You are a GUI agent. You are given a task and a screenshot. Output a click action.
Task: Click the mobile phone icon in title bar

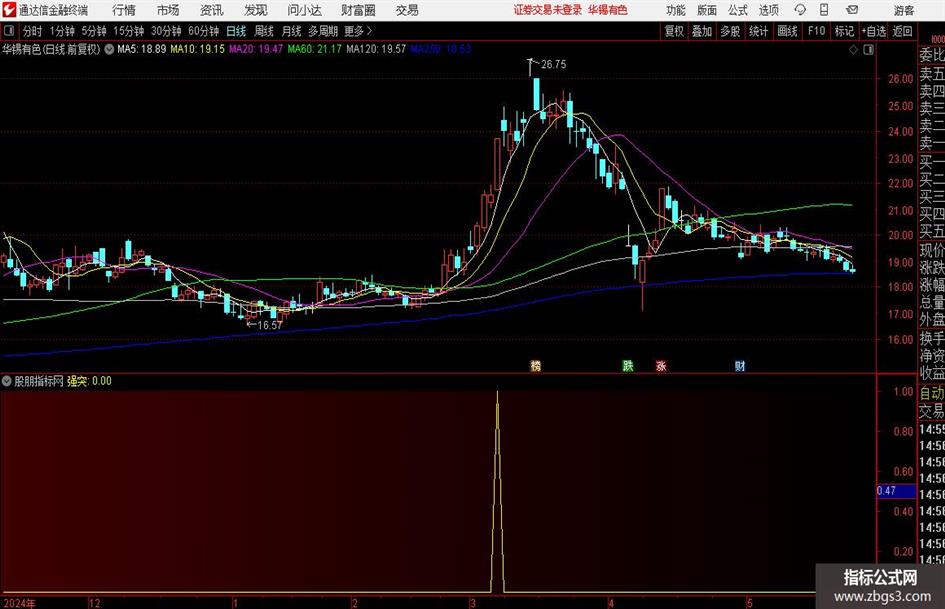tap(824, 10)
